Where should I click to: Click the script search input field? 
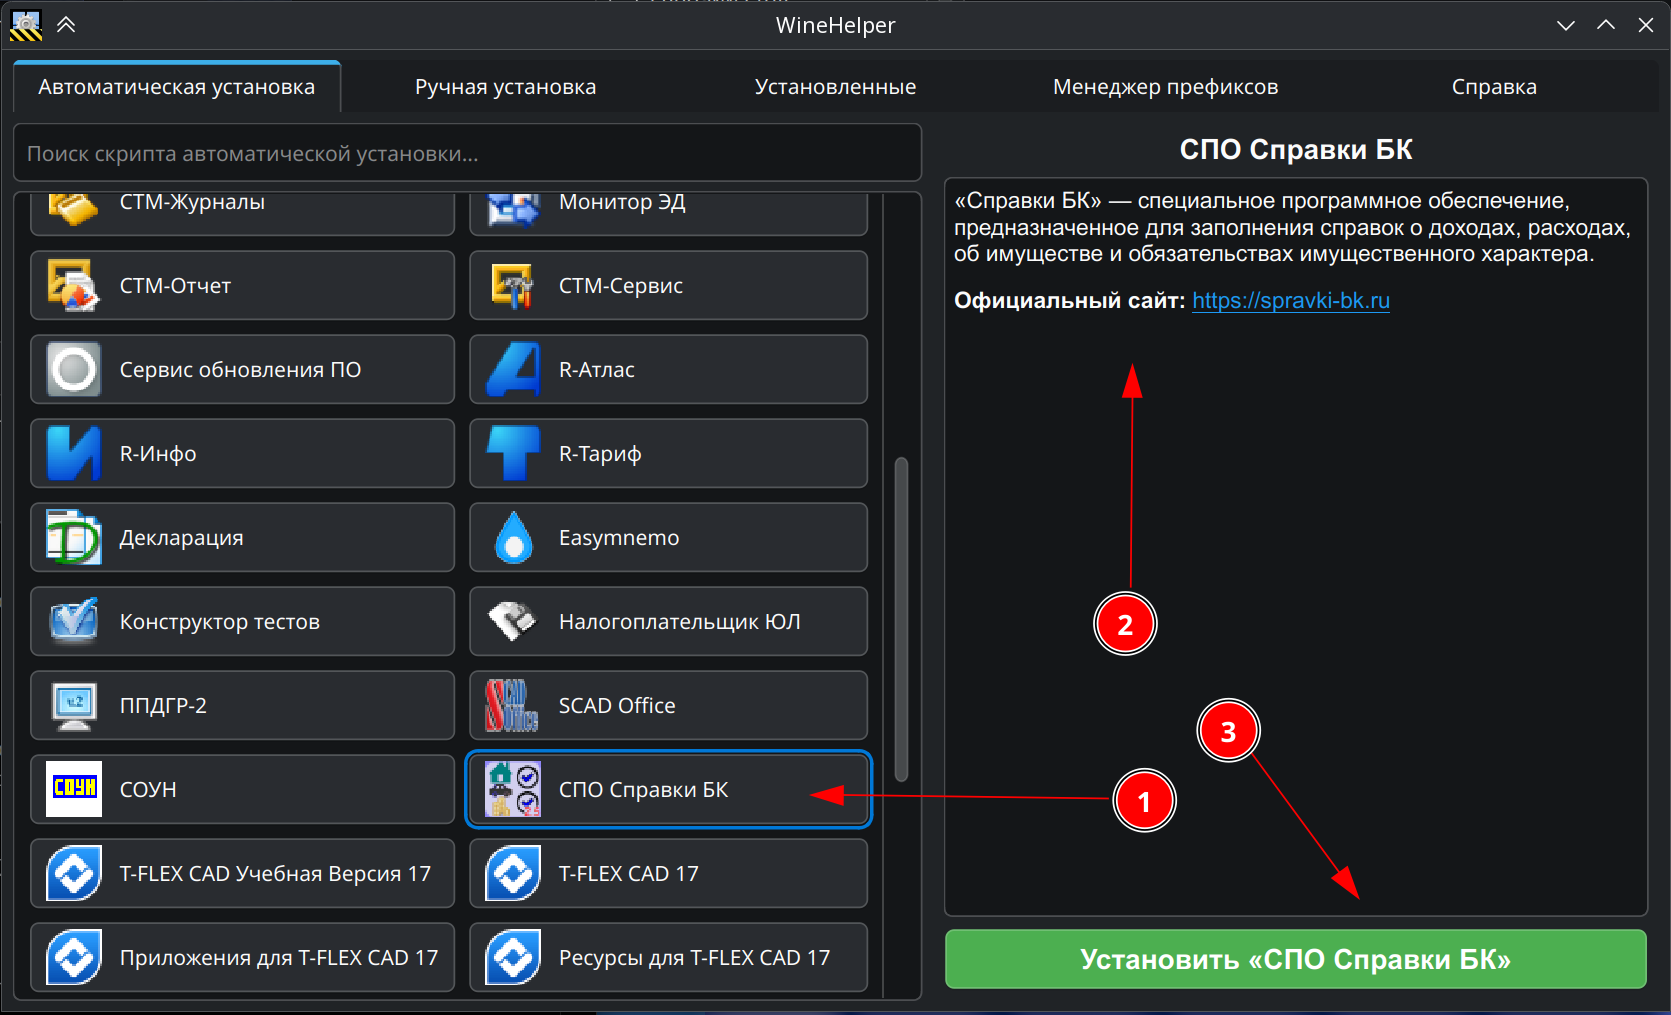coord(467,154)
